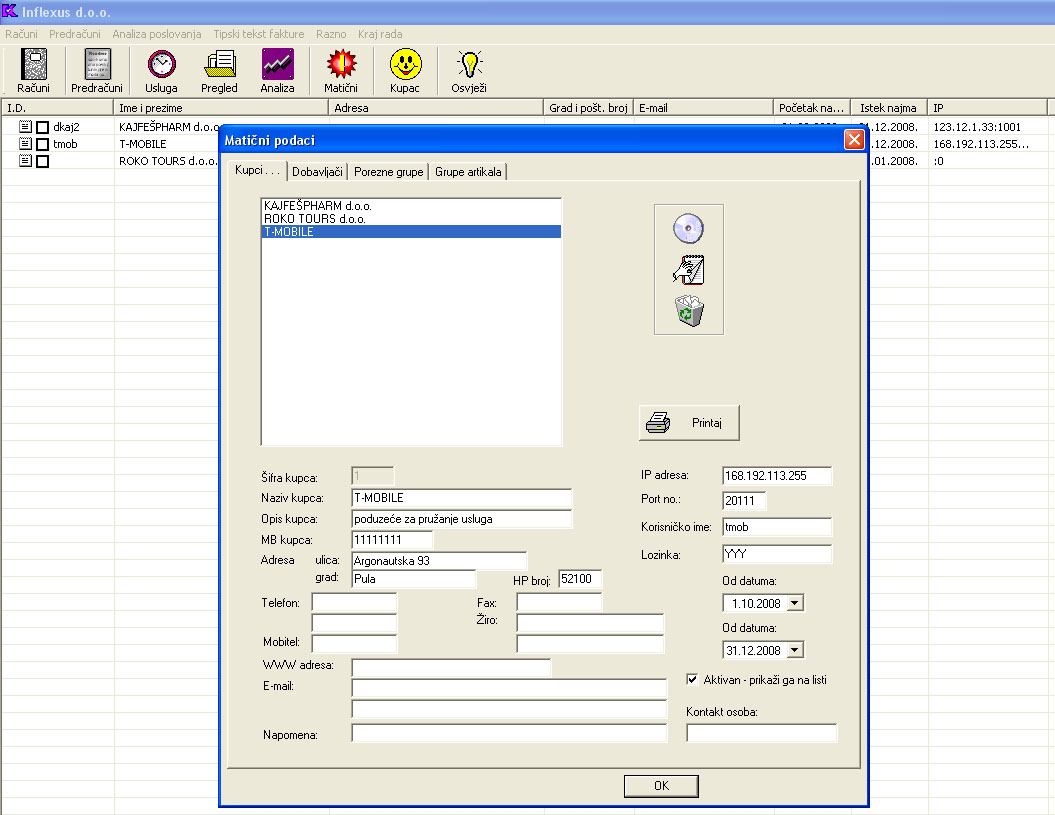This screenshot has width=1055, height=815.
Task: Click the Inflexus app title icon
Action: (x=9, y=11)
